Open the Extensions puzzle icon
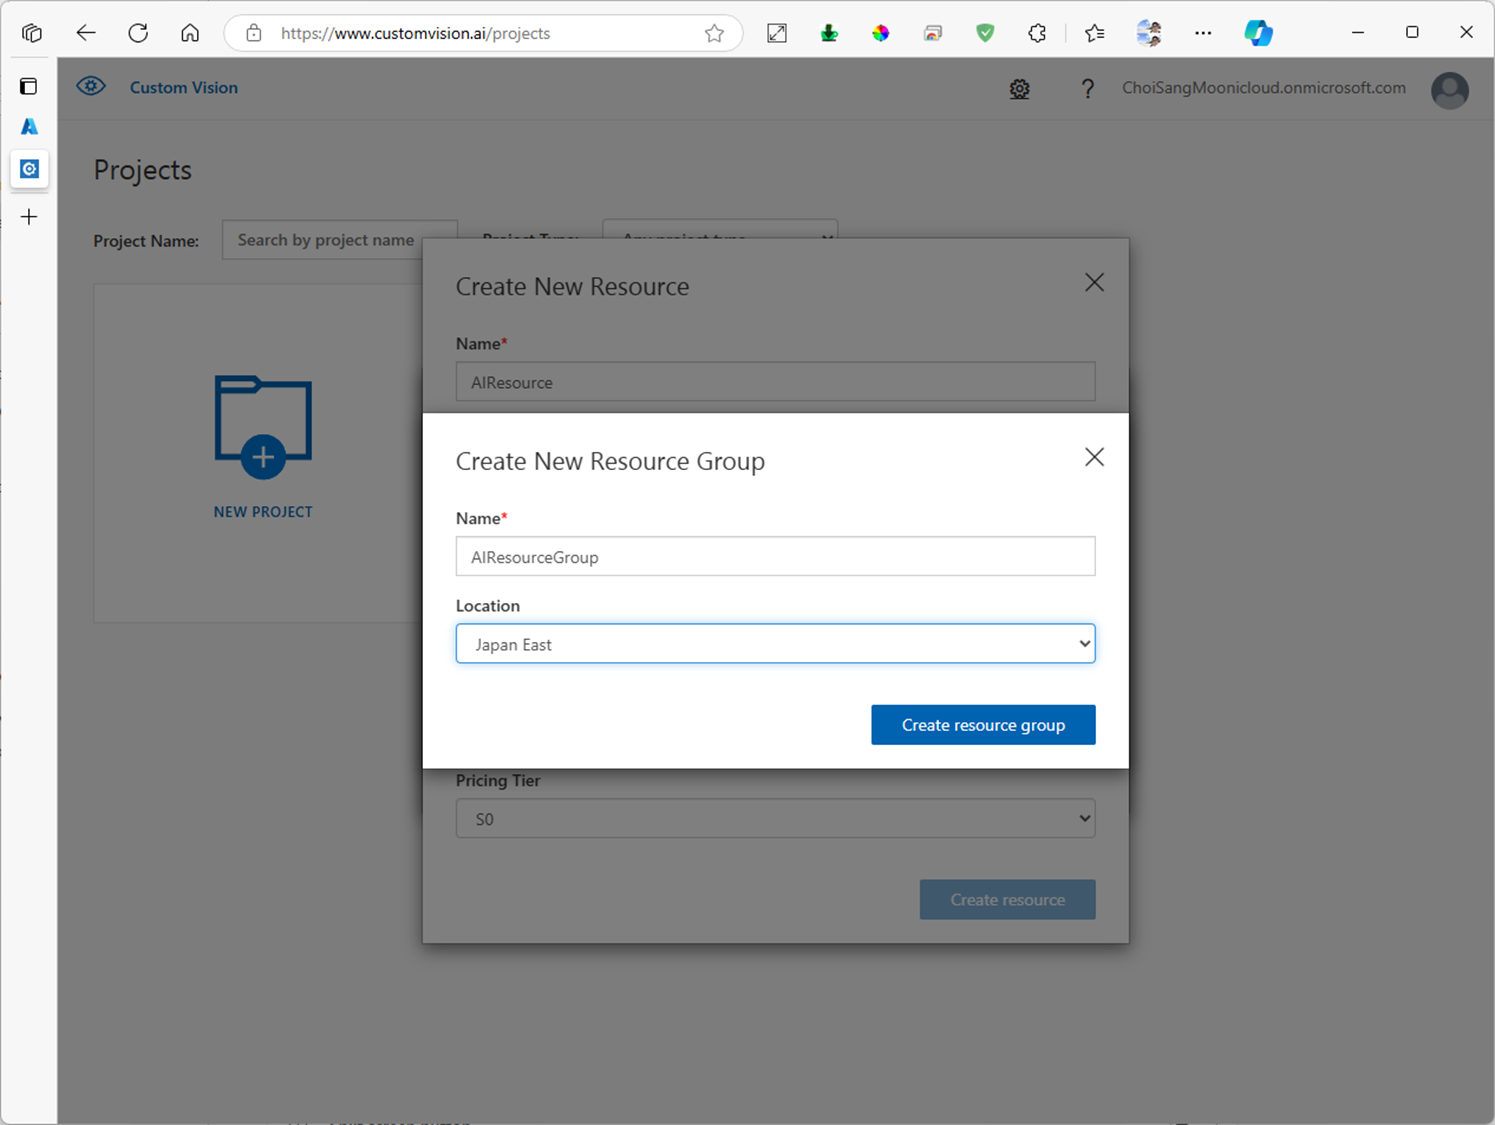 [1037, 33]
